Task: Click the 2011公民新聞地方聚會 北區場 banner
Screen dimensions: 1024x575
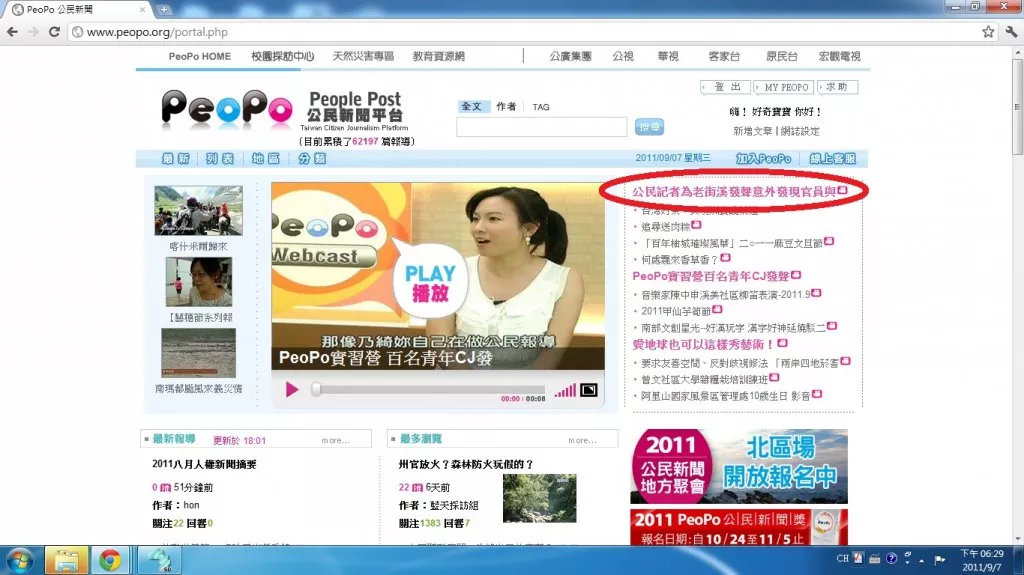Action: pos(739,466)
